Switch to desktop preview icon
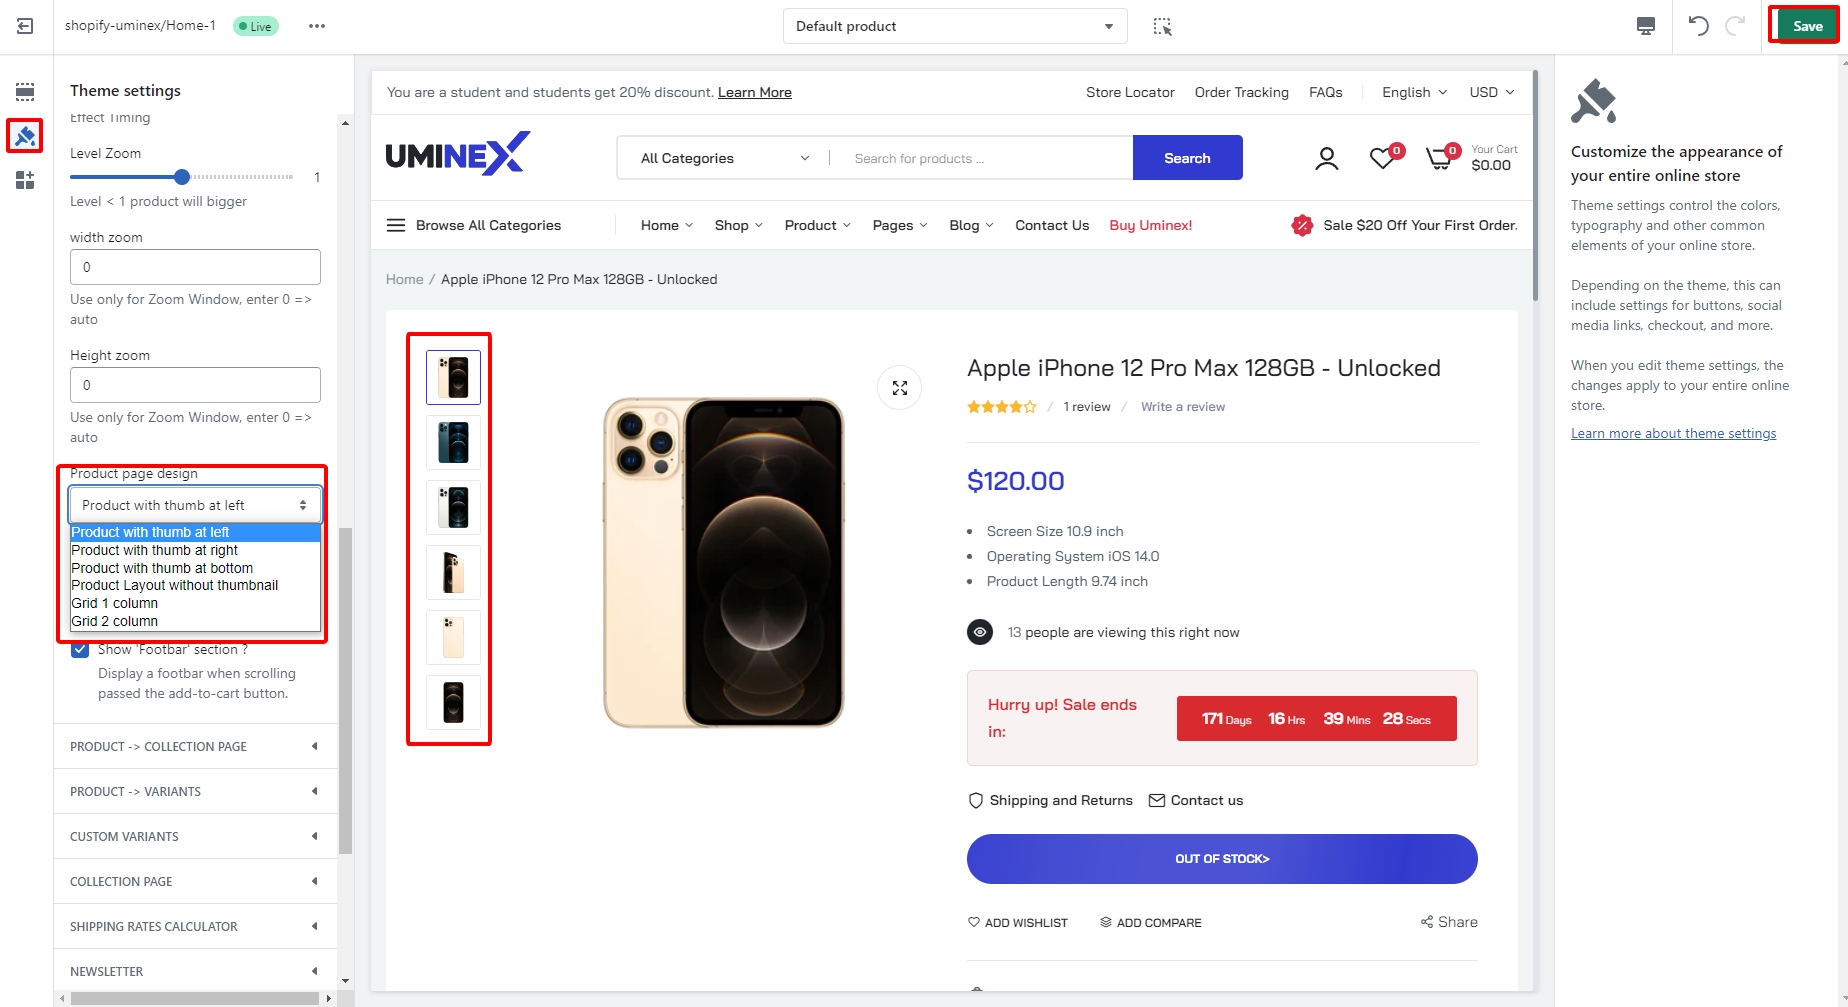 tap(1645, 26)
